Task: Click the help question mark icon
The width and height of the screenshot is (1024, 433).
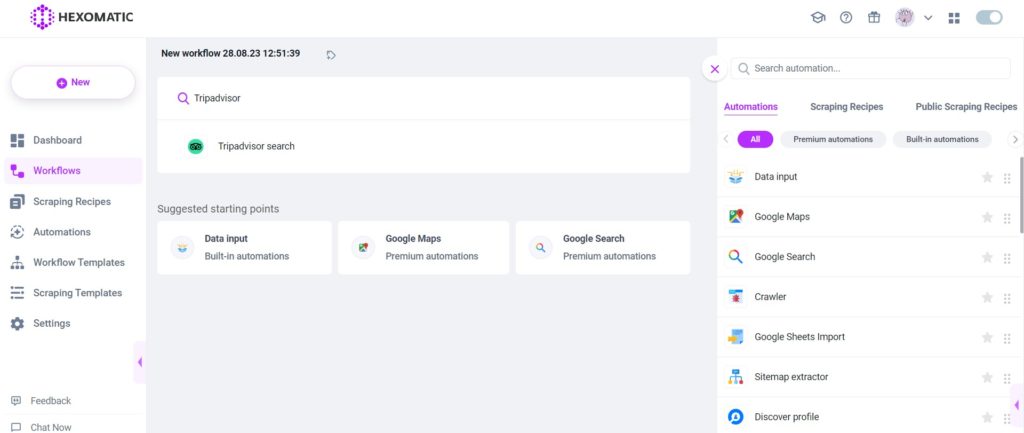Action: click(846, 18)
